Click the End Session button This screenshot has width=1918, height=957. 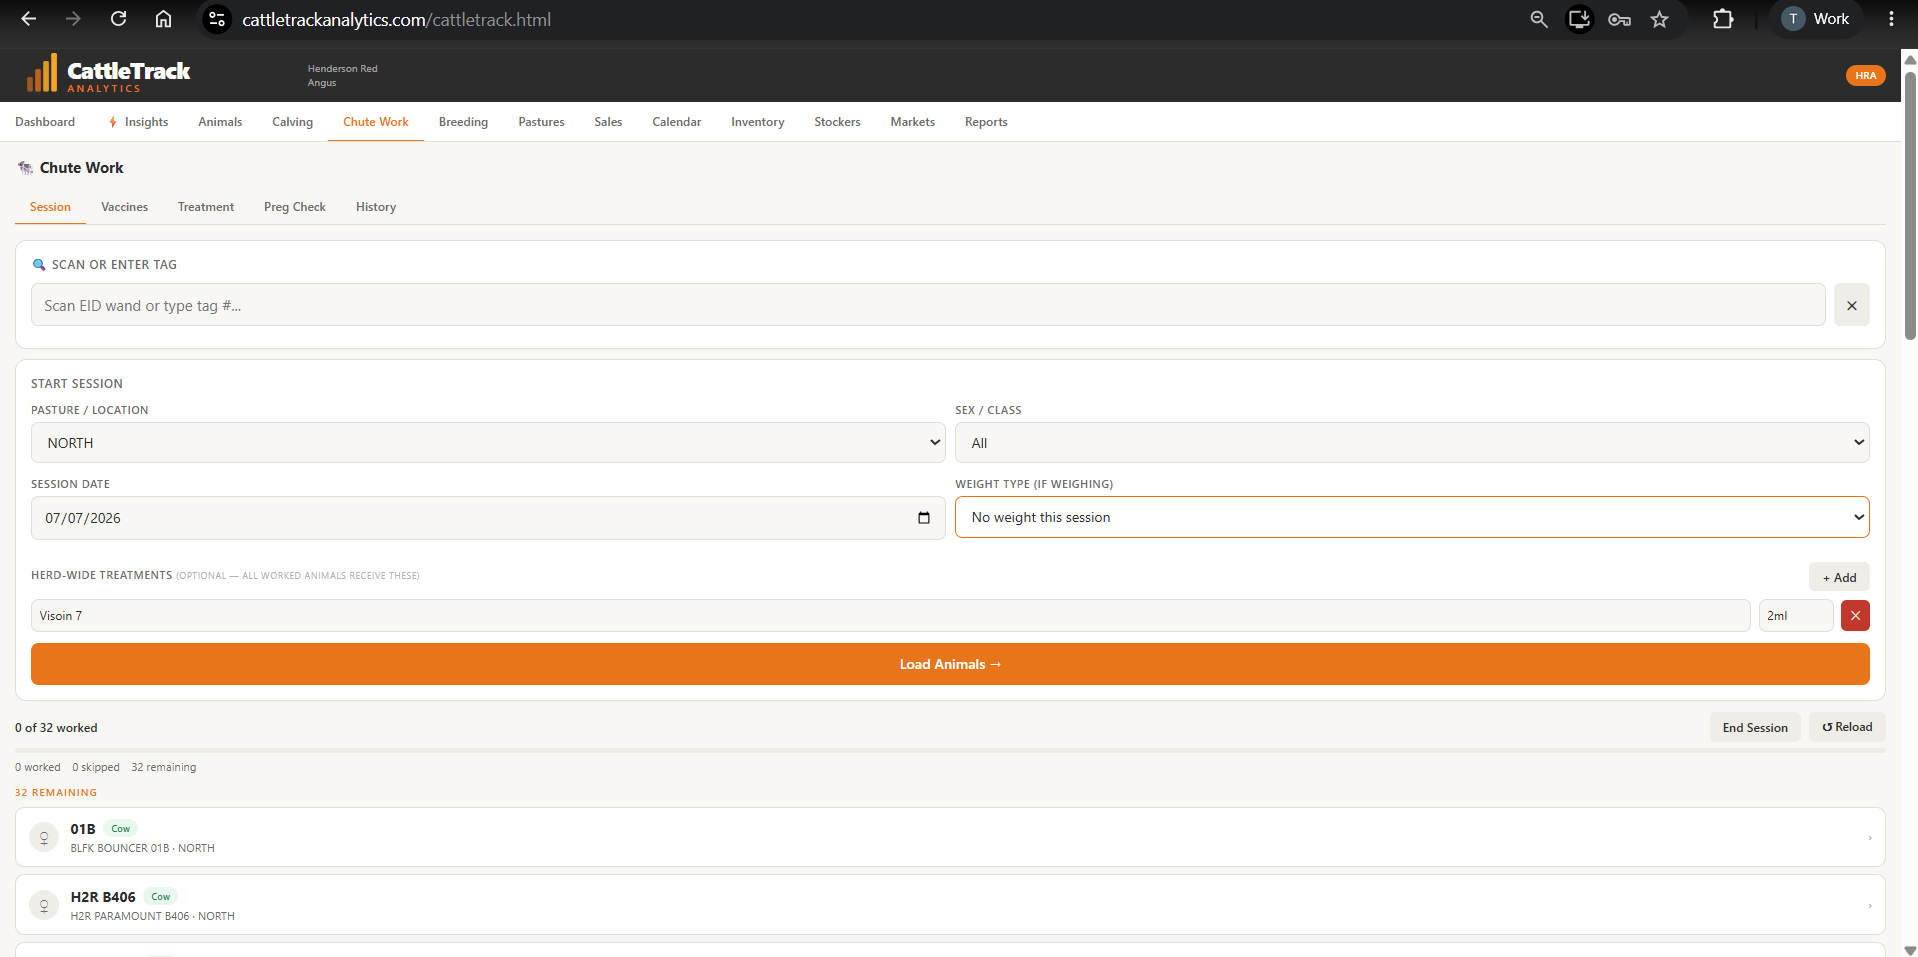pos(1755,727)
